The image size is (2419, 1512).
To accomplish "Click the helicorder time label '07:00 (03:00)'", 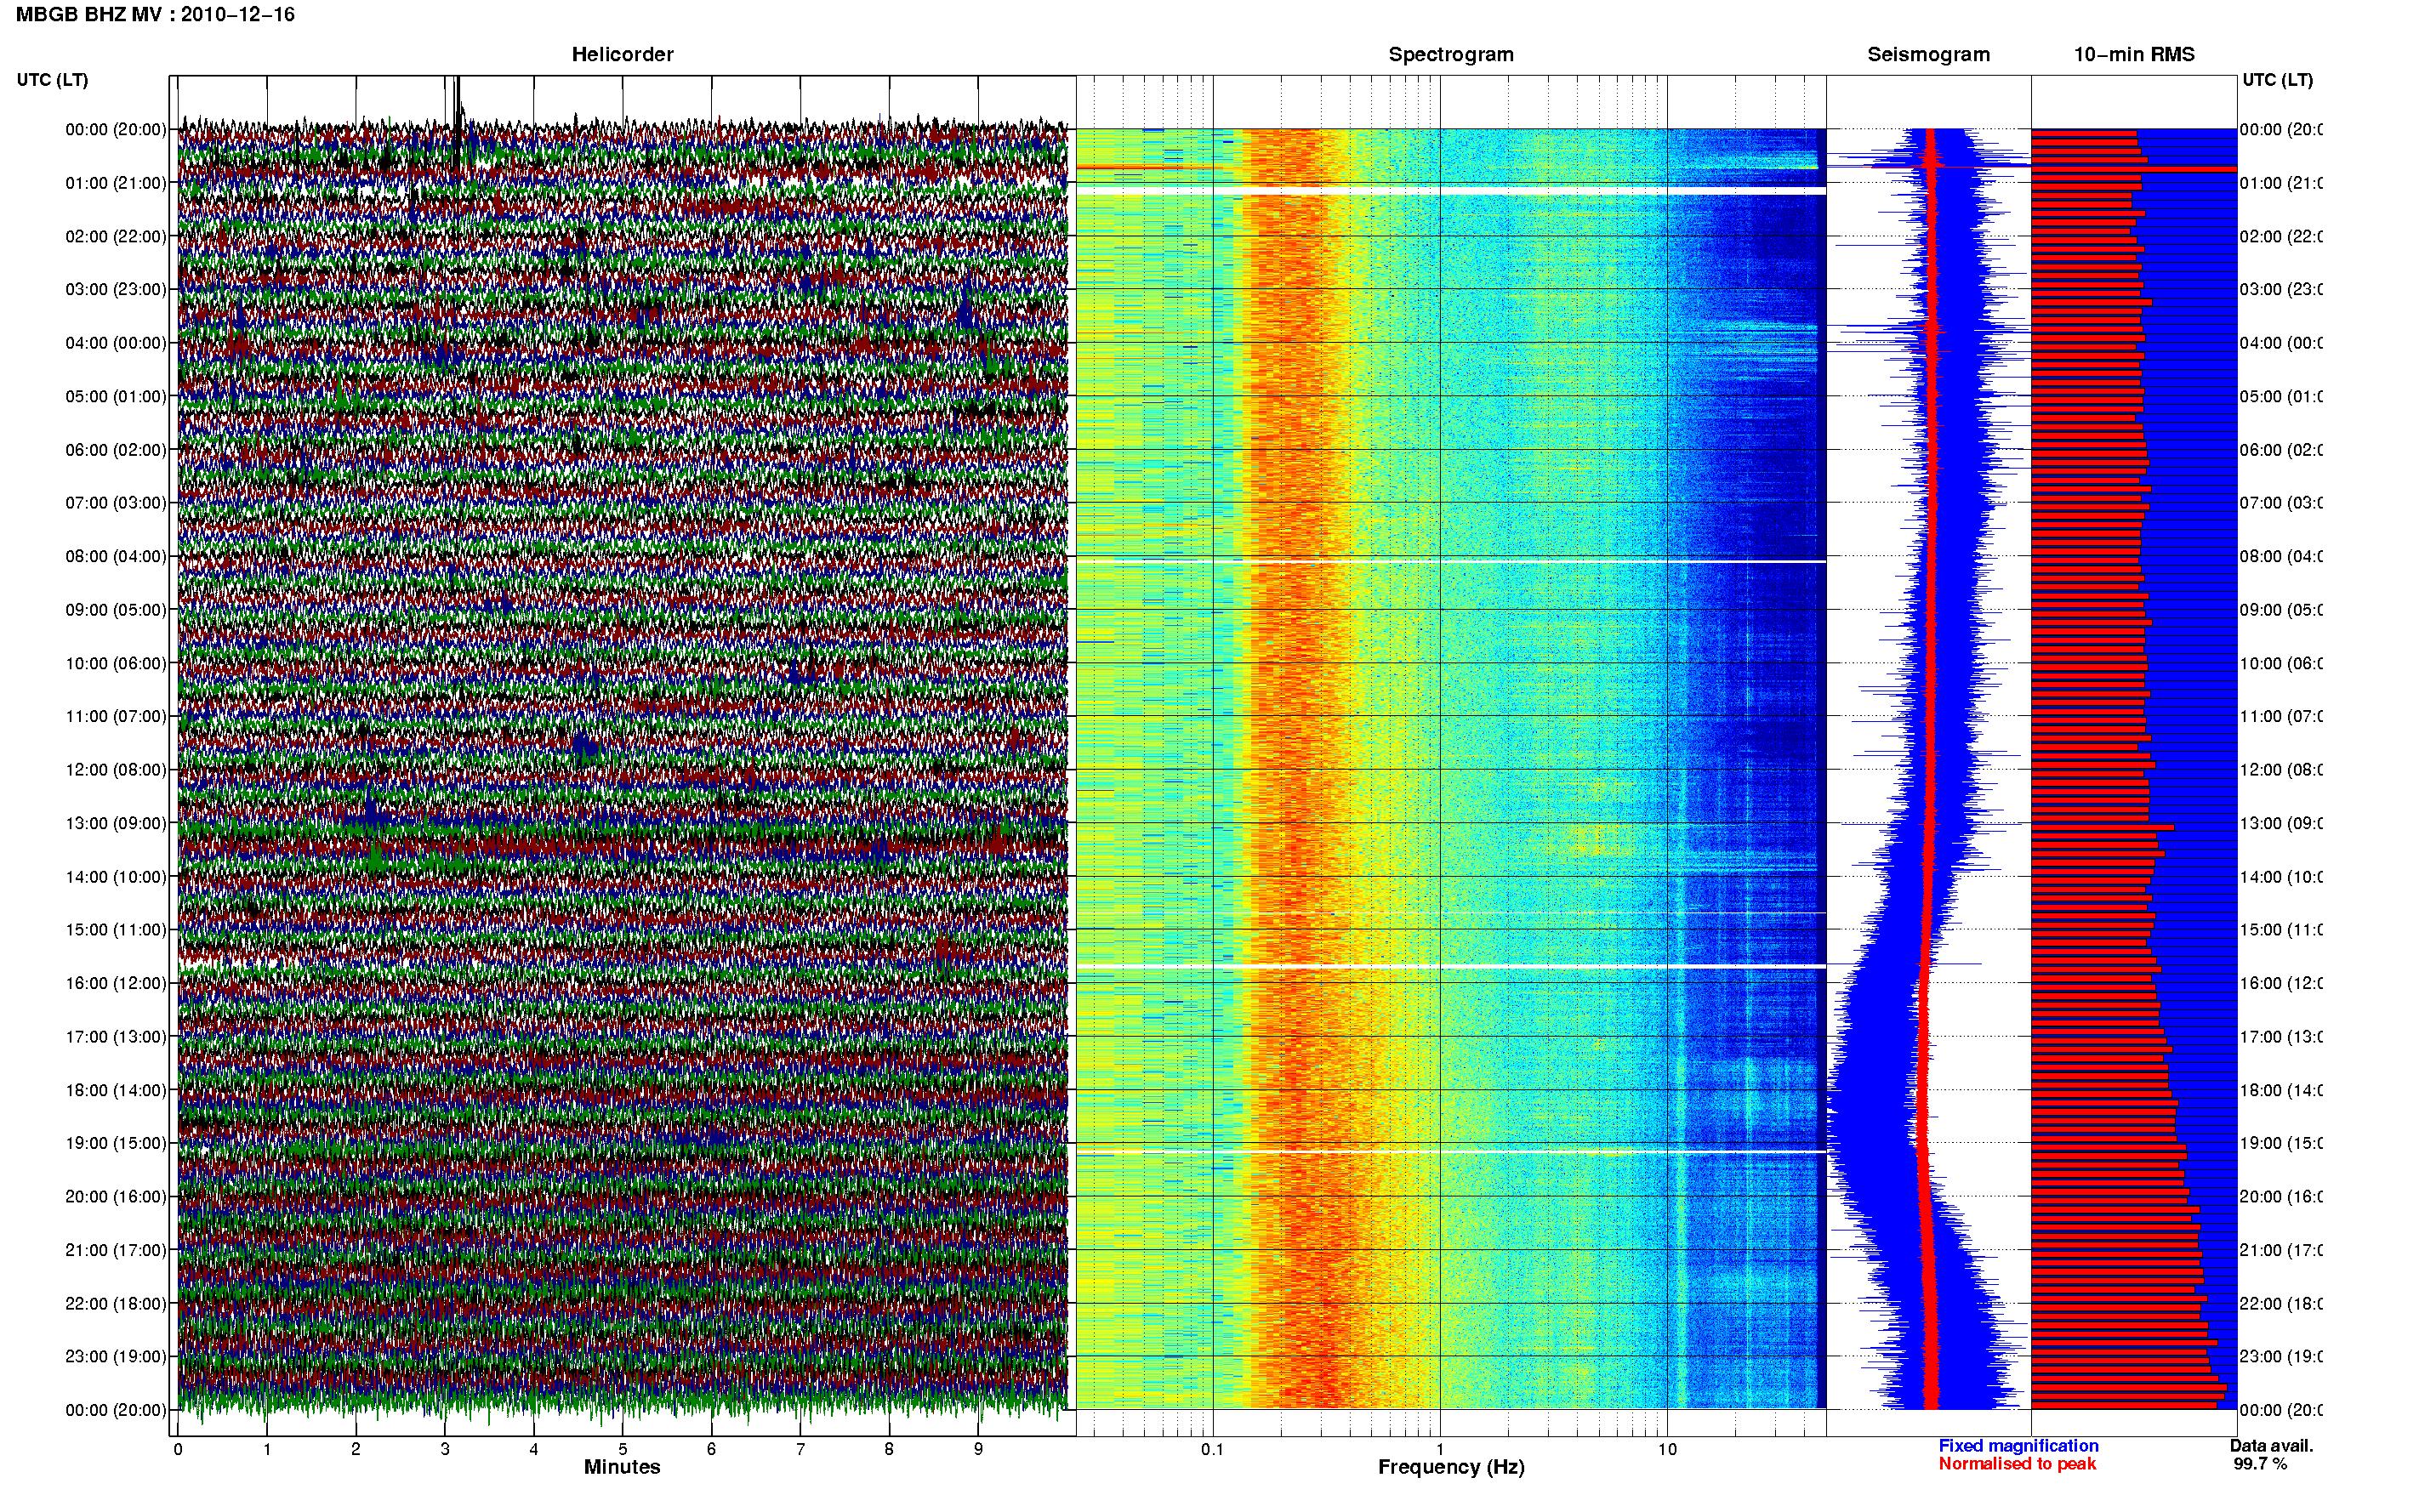I will tap(116, 502).
